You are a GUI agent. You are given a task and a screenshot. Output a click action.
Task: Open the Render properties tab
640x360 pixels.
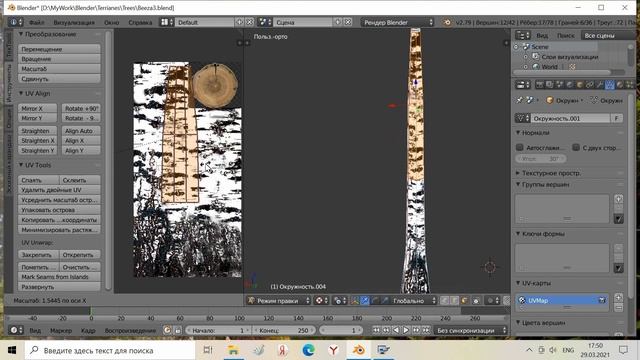[540, 85]
